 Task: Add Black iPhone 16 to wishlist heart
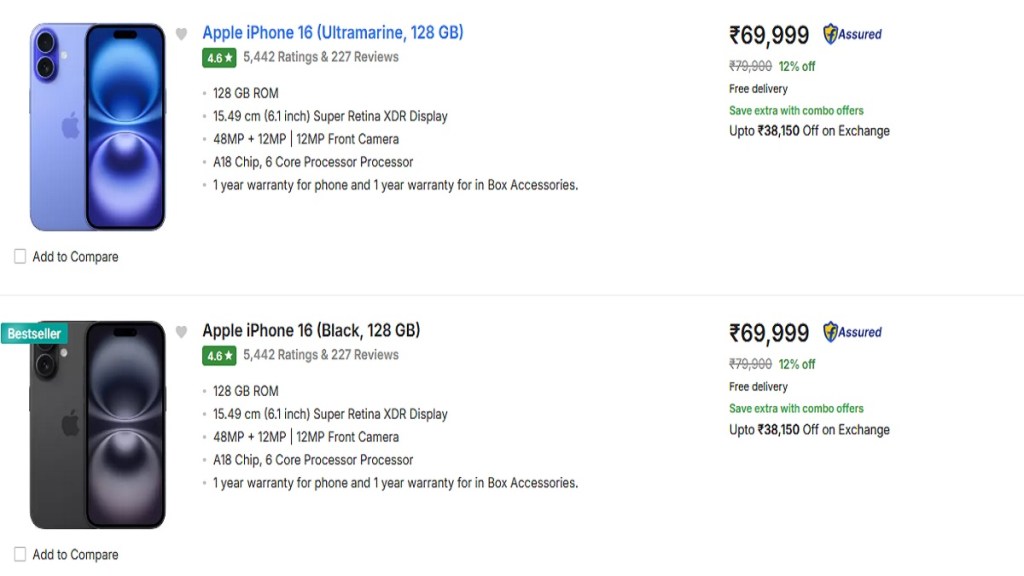181,332
